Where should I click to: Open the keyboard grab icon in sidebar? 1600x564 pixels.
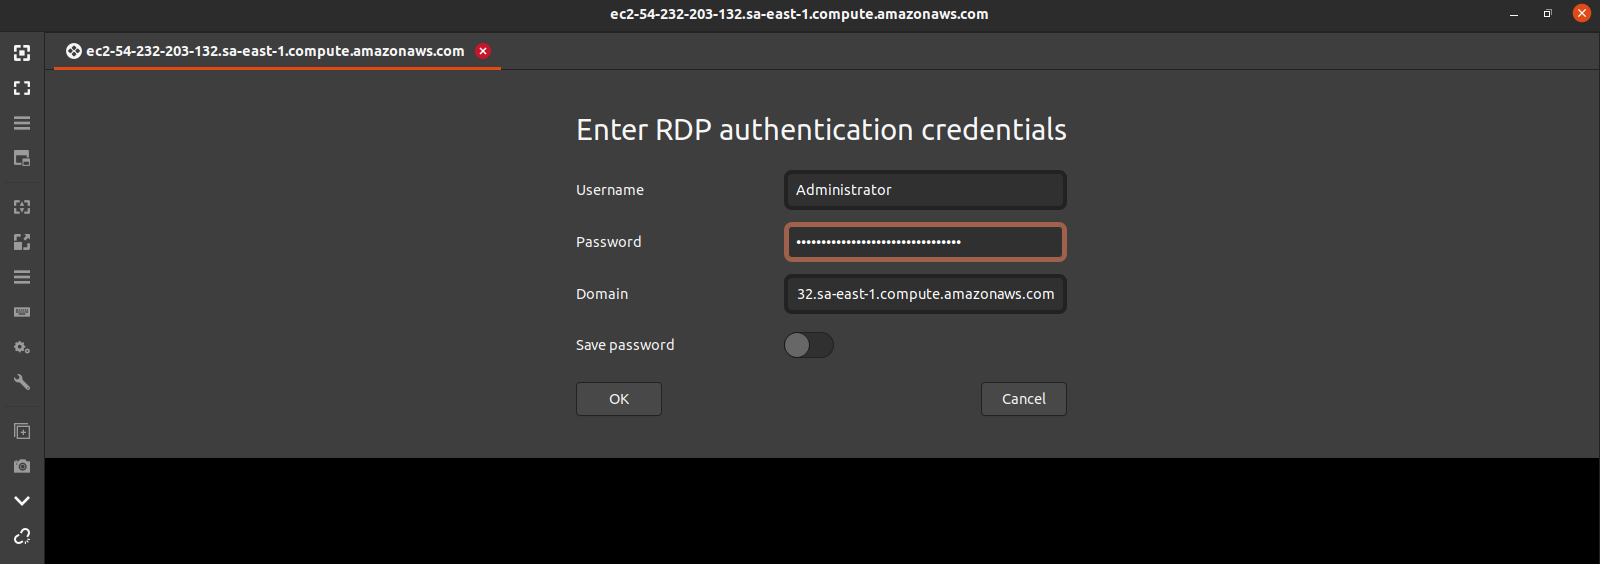point(22,312)
